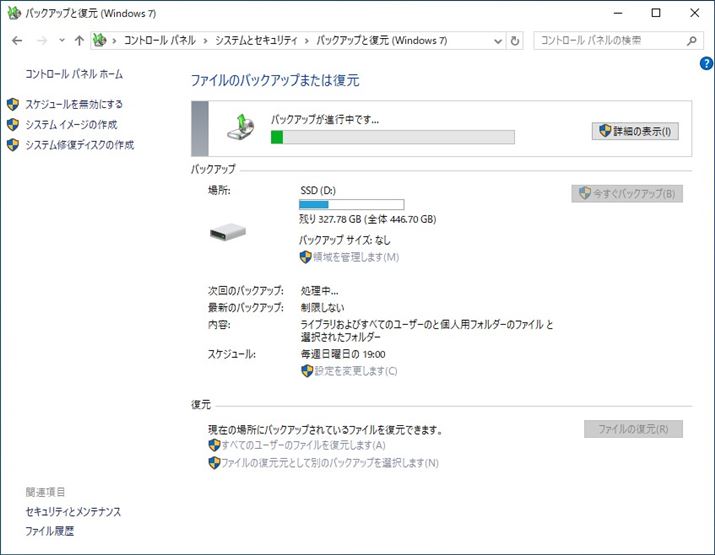Click the window title bar app icon
Viewport: 715px width, 555px height.
coord(14,13)
